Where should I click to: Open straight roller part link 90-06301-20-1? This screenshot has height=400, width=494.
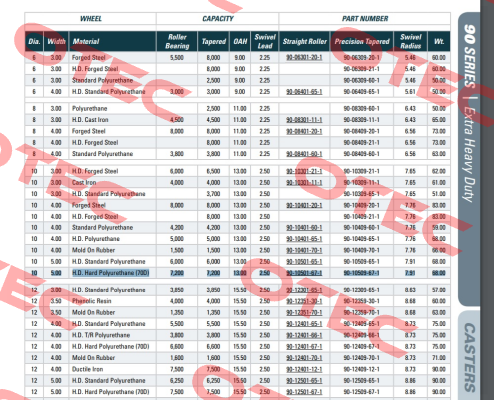304,58
